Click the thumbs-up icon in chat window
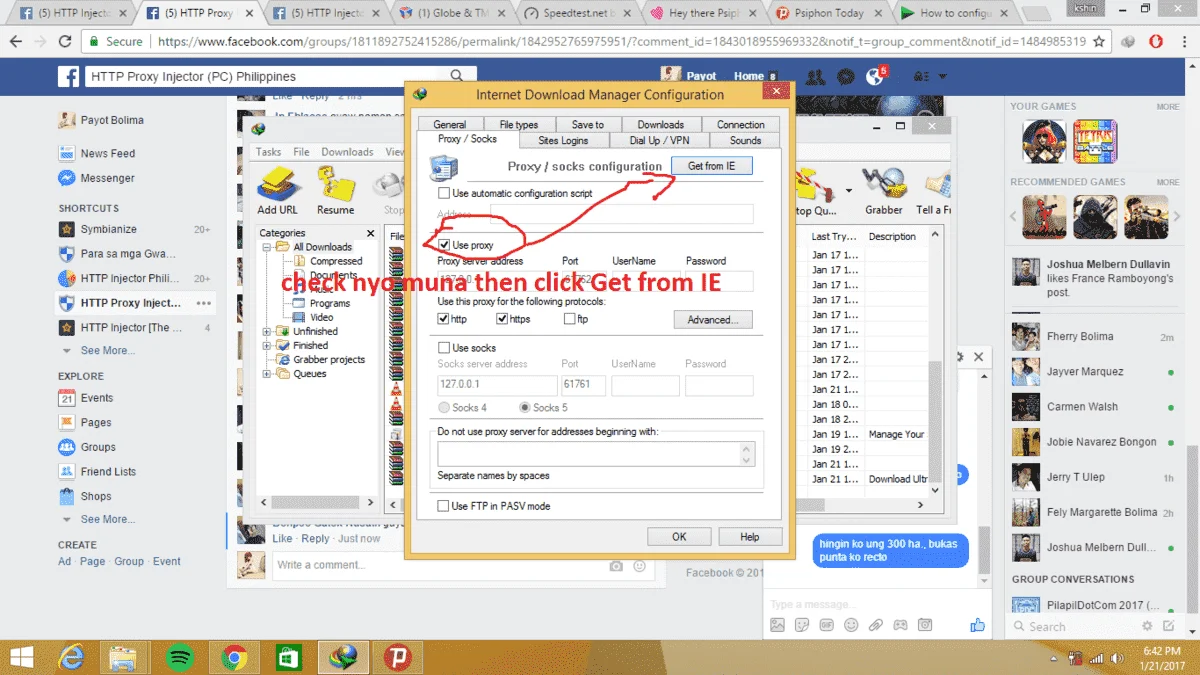 click(977, 625)
